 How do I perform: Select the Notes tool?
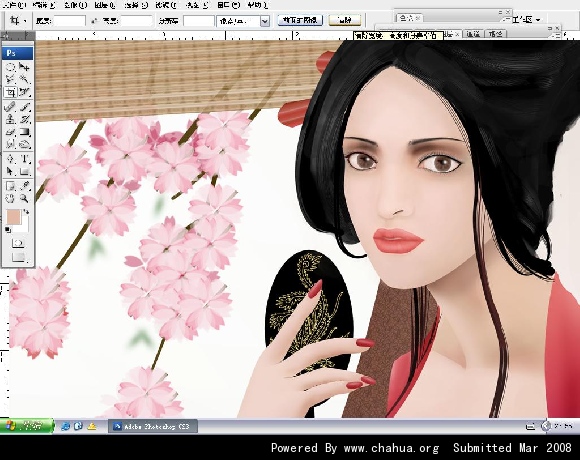click(x=10, y=186)
